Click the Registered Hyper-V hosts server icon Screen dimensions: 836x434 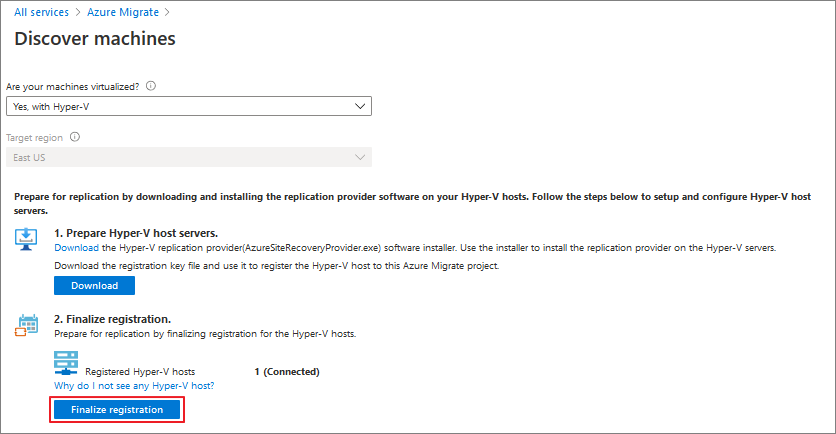[66, 363]
